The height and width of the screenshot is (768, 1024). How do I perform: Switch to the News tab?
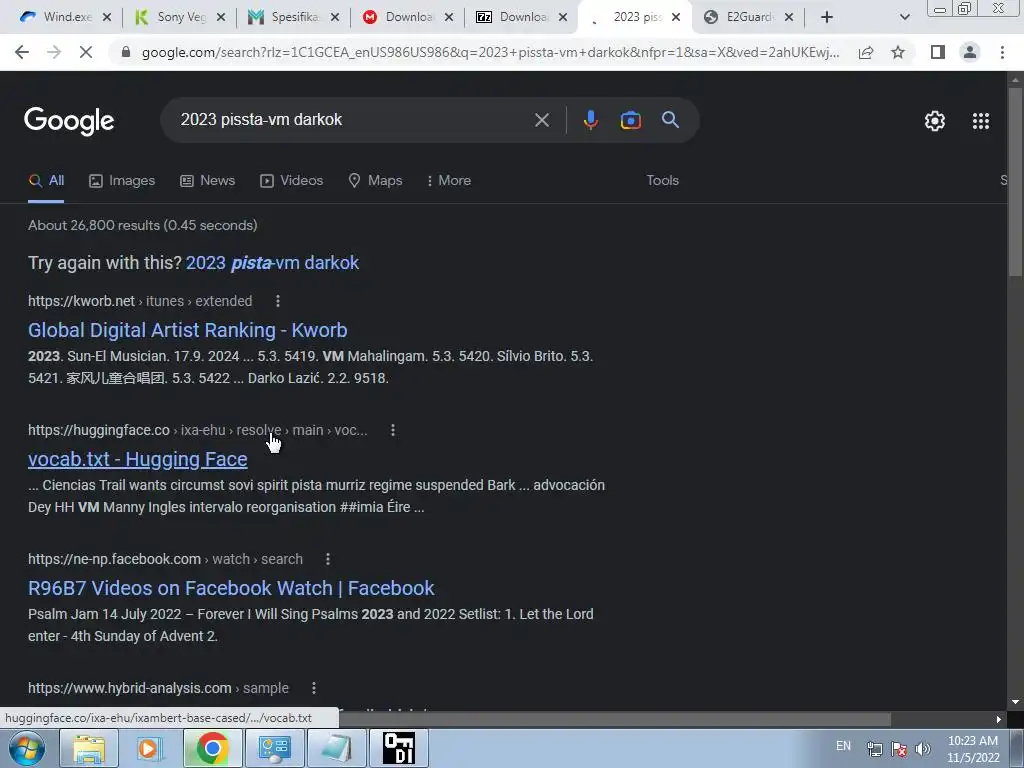[208, 181]
